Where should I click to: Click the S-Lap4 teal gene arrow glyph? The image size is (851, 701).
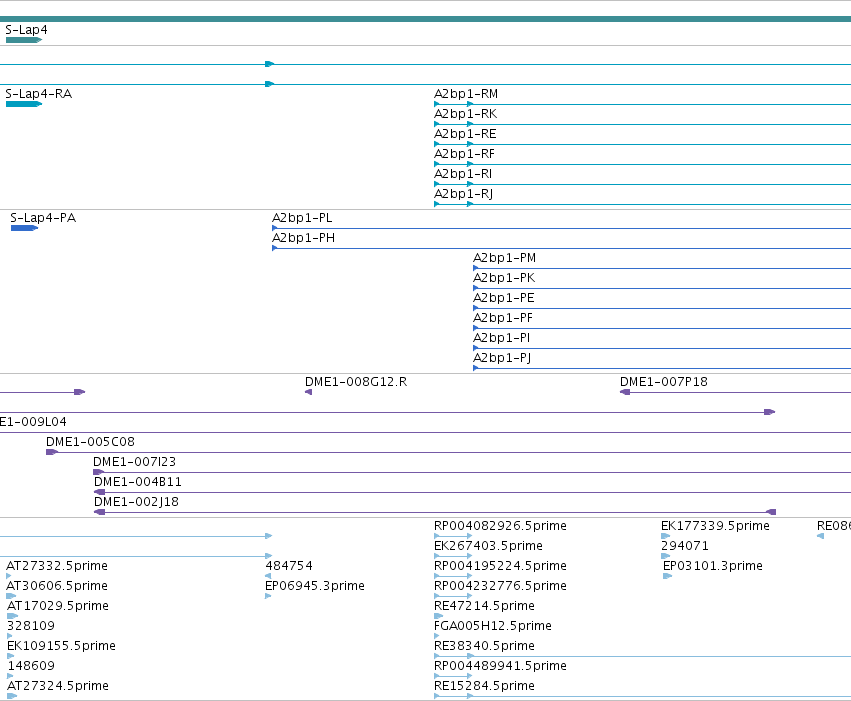[24, 40]
